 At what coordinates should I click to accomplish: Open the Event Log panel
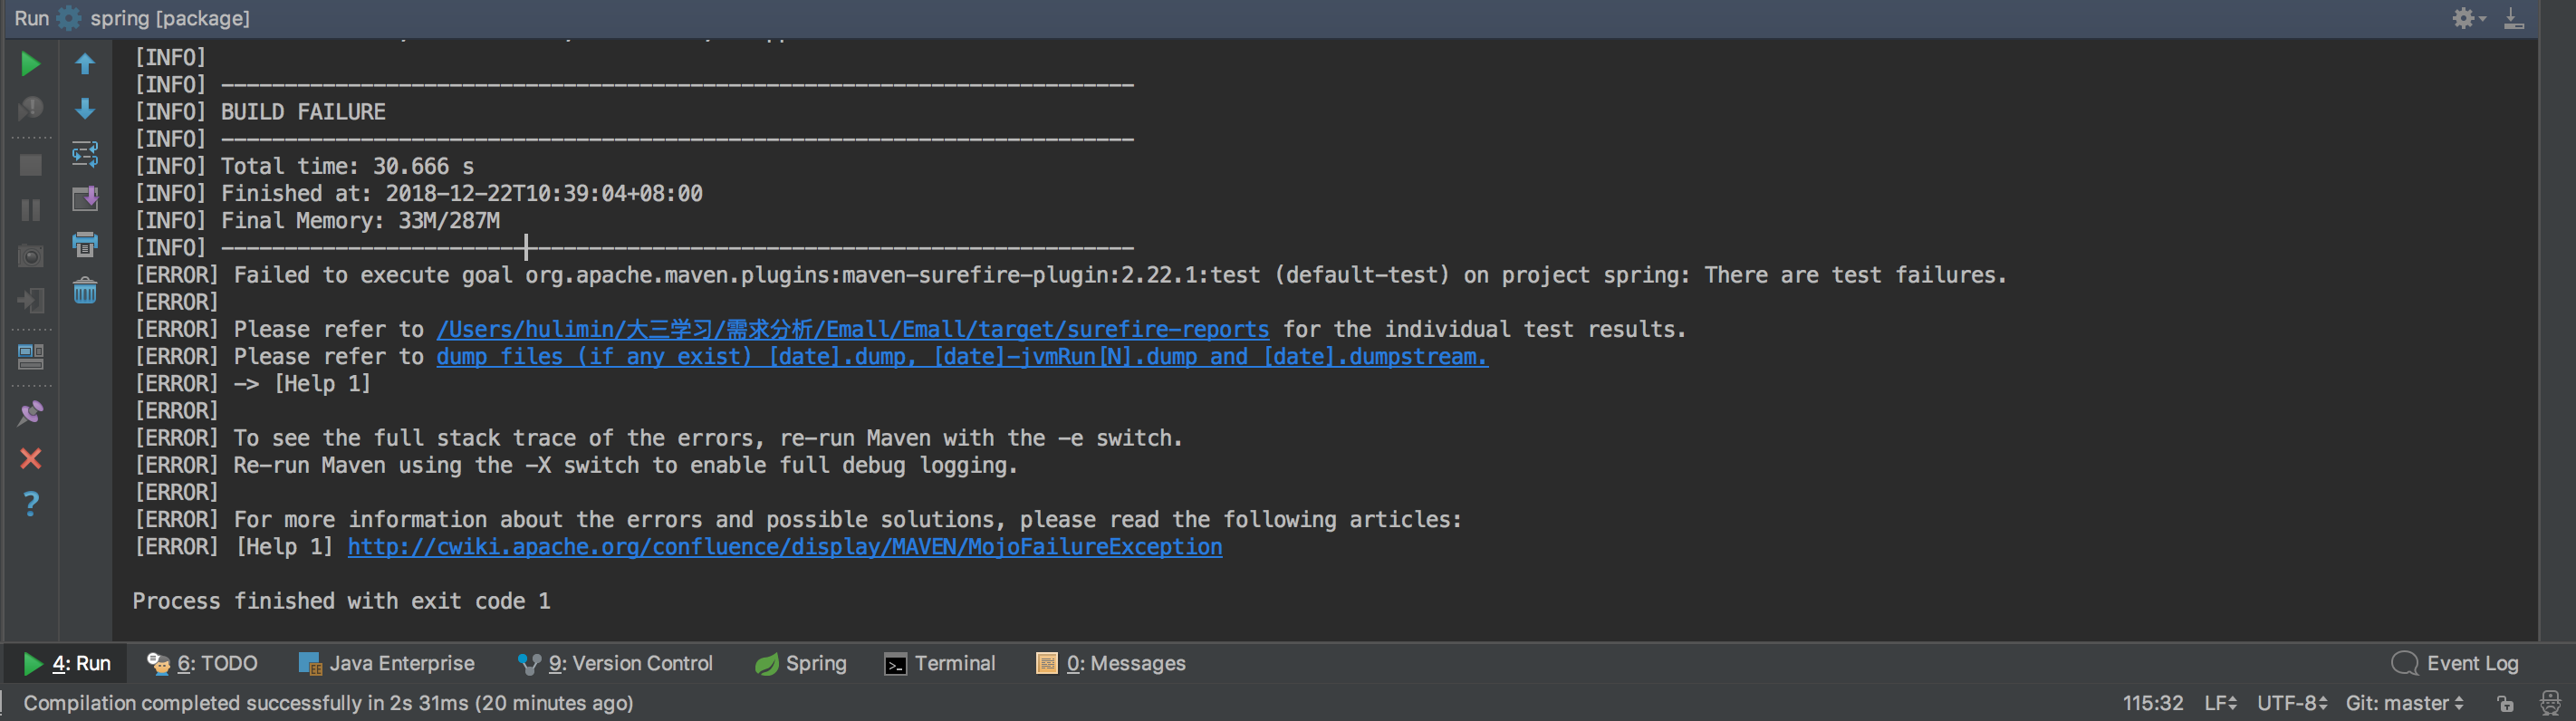tap(2455, 663)
